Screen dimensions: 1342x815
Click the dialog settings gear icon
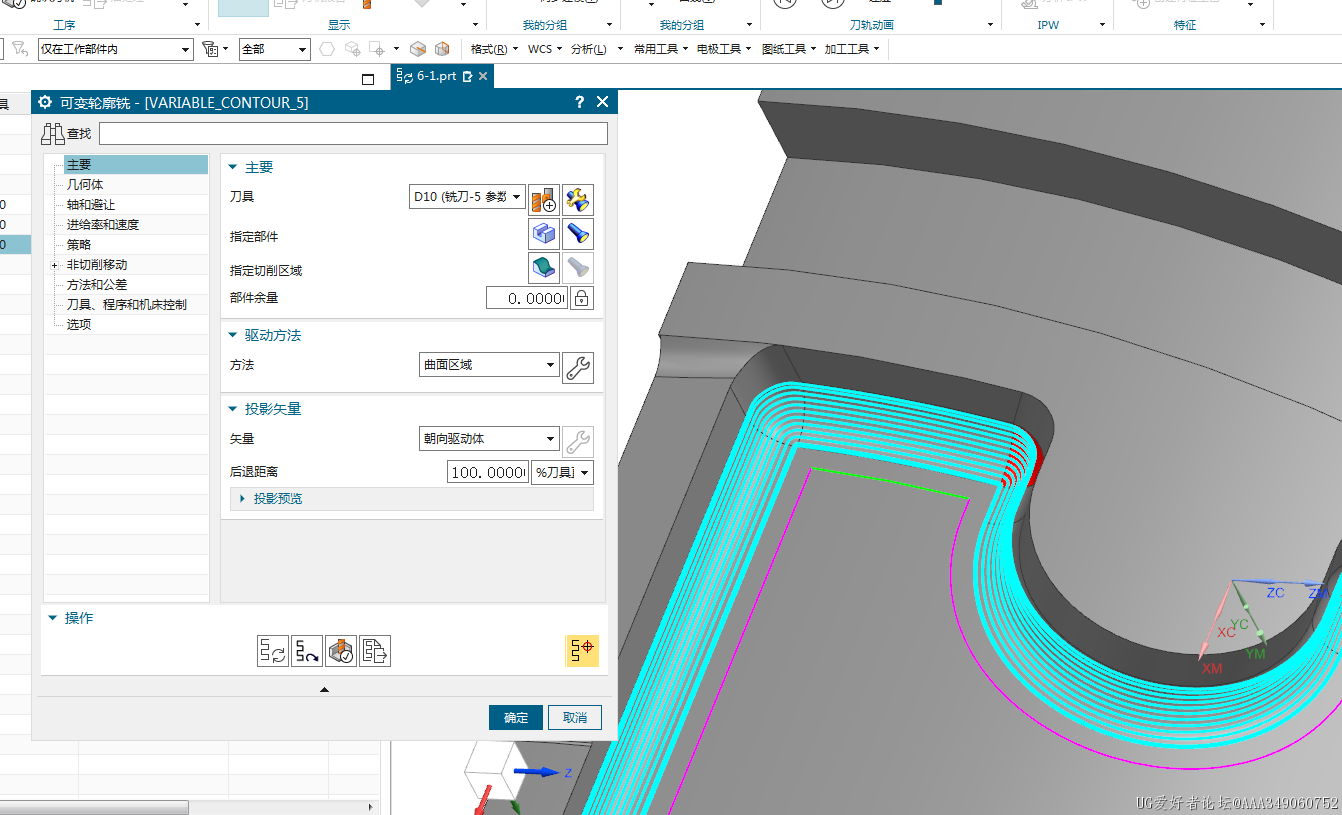pyautogui.click(x=45, y=102)
